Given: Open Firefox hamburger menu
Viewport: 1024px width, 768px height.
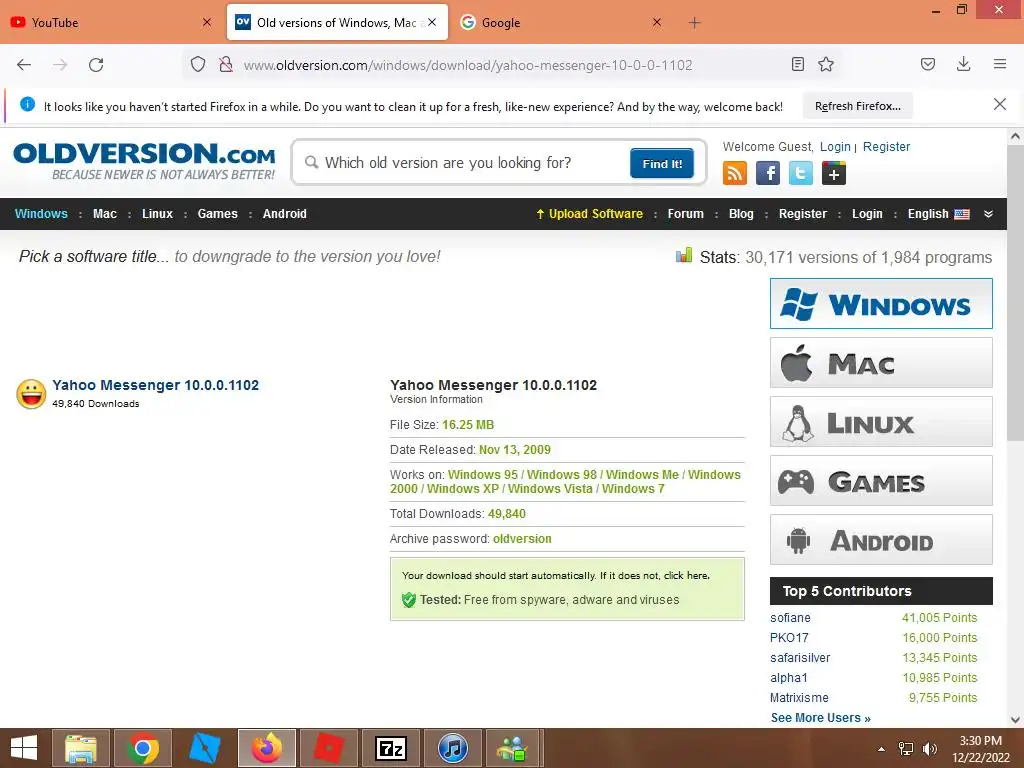Looking at the screenshot, I should (x=1000, y=64).
